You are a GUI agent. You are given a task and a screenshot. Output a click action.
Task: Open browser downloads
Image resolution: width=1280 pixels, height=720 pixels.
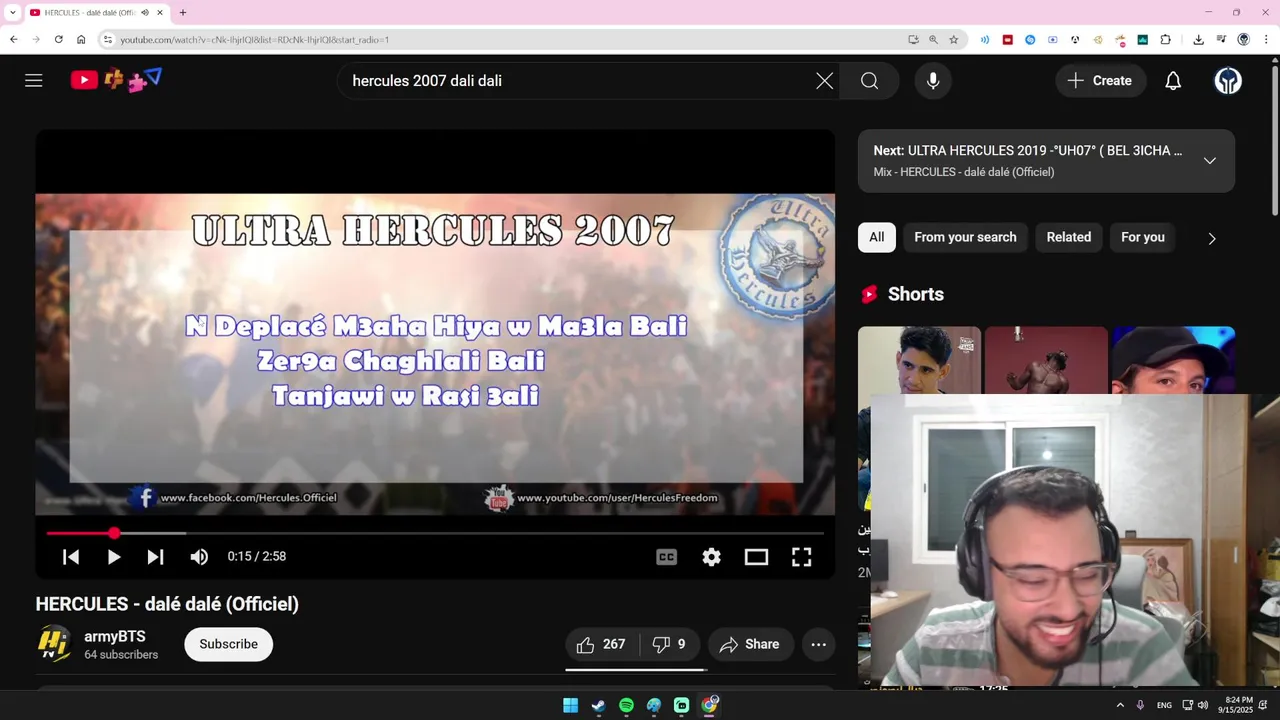1199,40
